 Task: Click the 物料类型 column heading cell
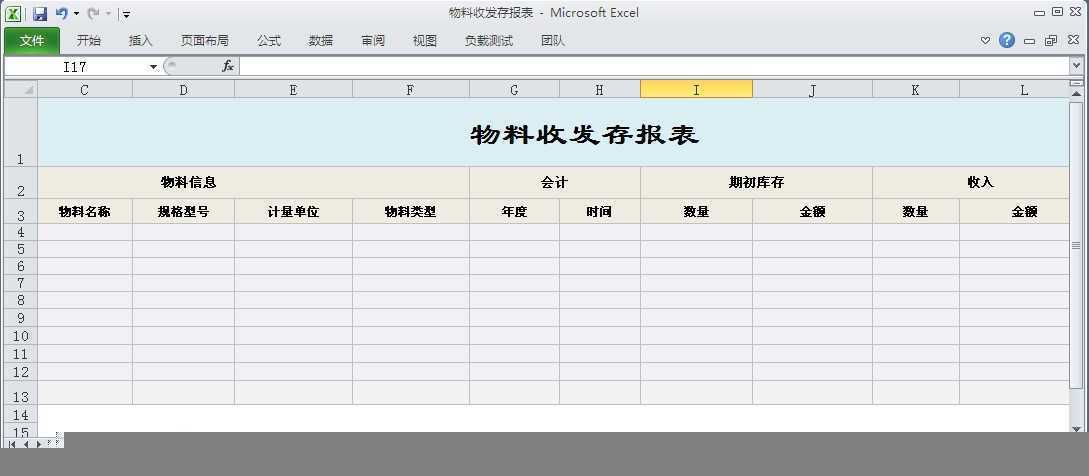pyautogui.click(x=410, y=211)
